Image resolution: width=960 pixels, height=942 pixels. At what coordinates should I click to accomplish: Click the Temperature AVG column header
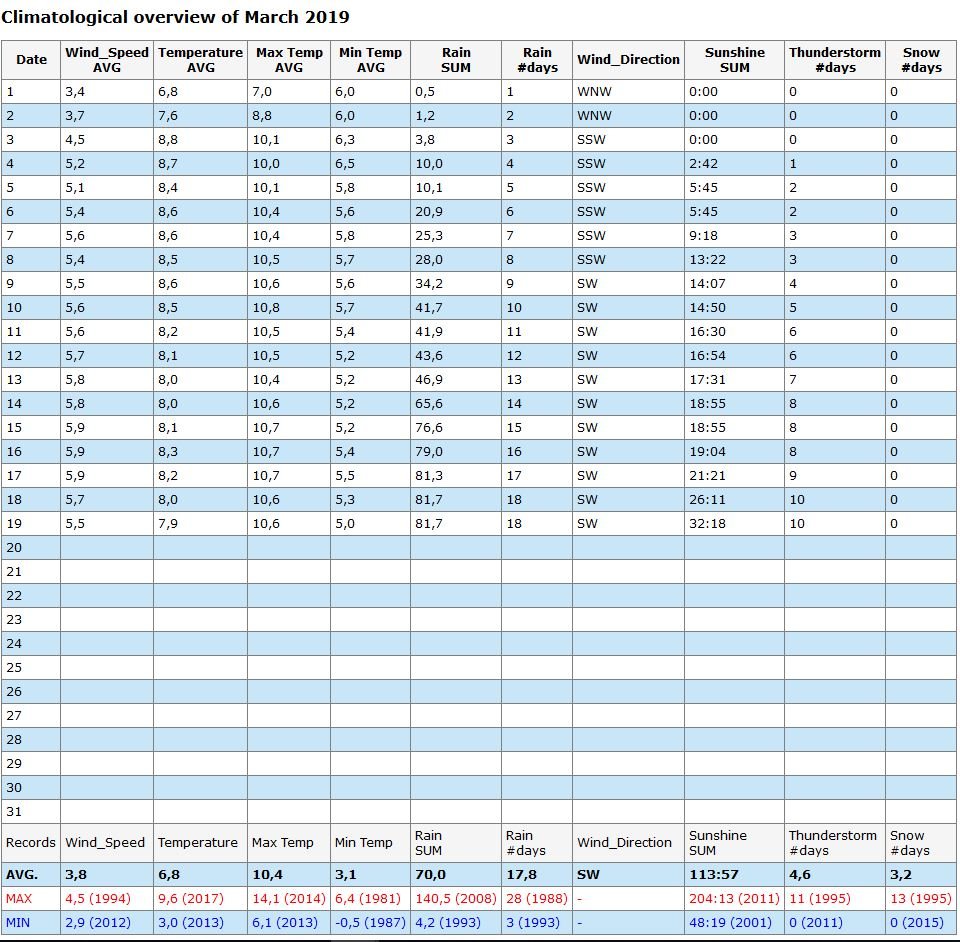(x=200, y=60)
